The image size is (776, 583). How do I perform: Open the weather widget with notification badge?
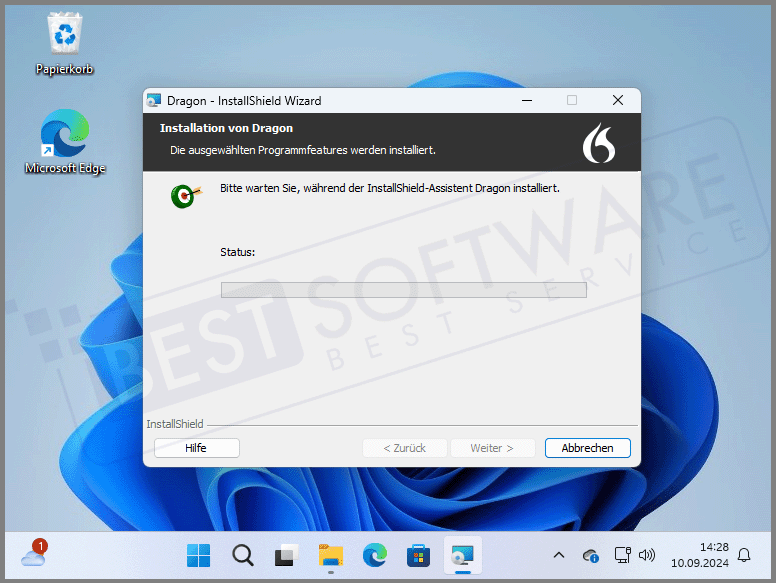pos(33,554)
